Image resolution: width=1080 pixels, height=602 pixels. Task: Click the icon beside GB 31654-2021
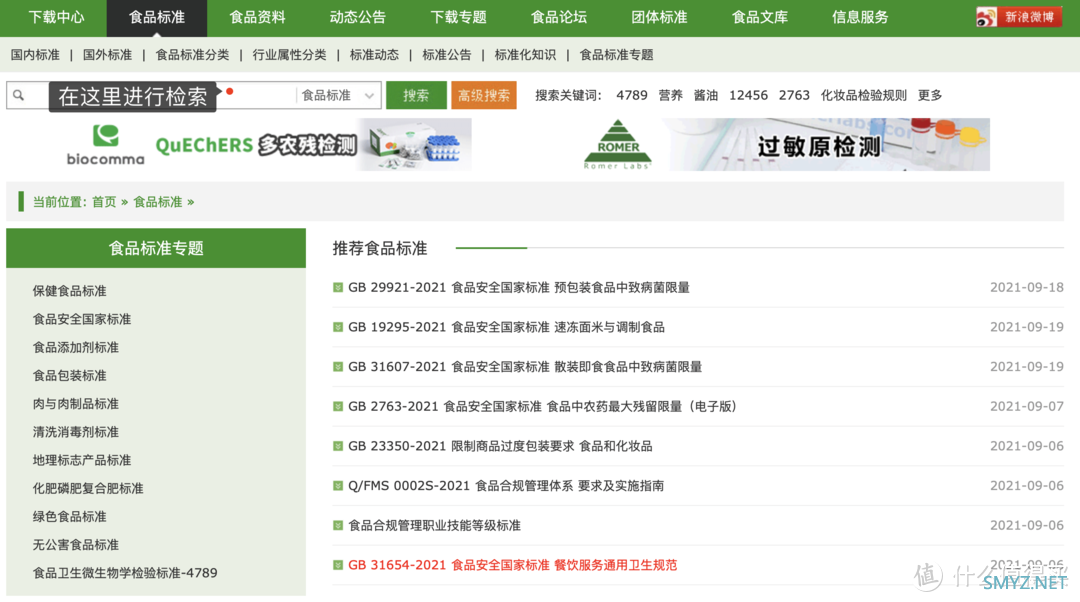click(338, 565)
